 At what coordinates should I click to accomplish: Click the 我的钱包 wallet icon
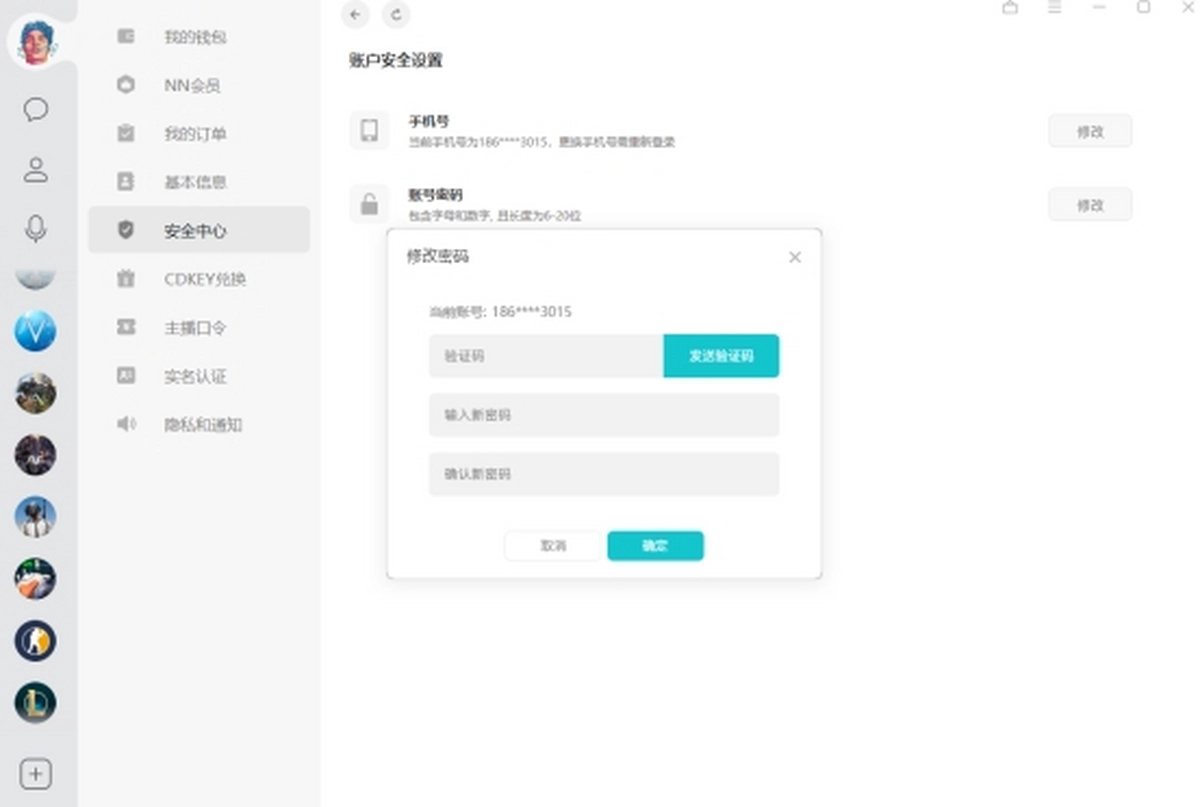point(126,37)
